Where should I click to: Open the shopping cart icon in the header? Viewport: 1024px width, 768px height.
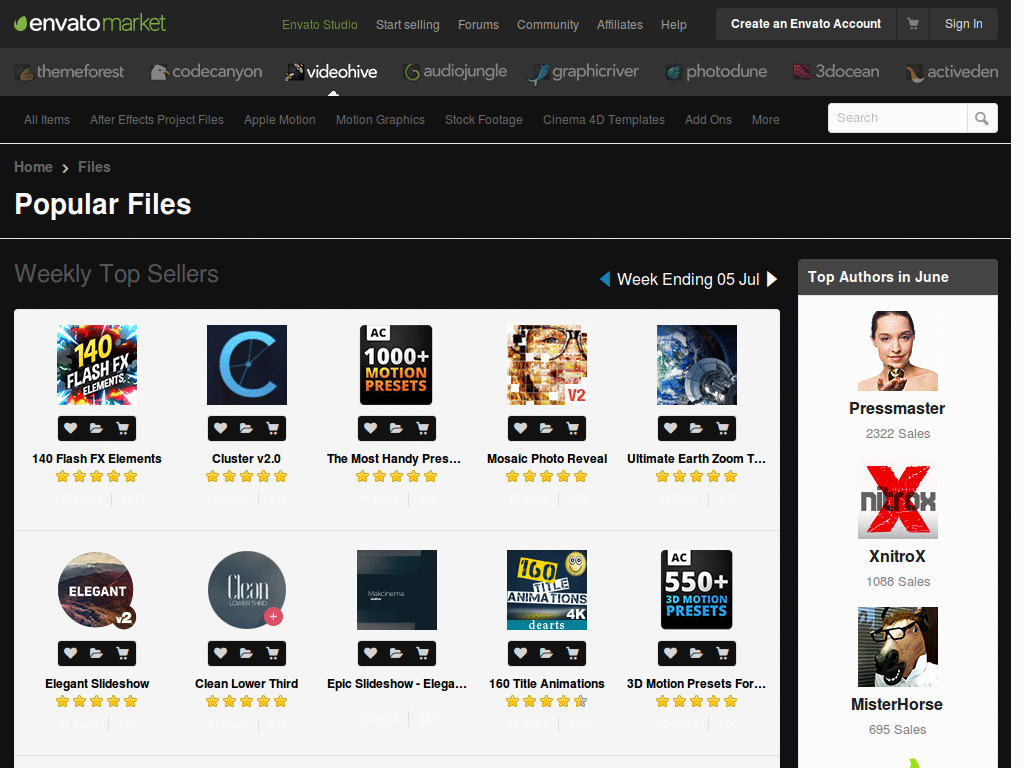913,23
